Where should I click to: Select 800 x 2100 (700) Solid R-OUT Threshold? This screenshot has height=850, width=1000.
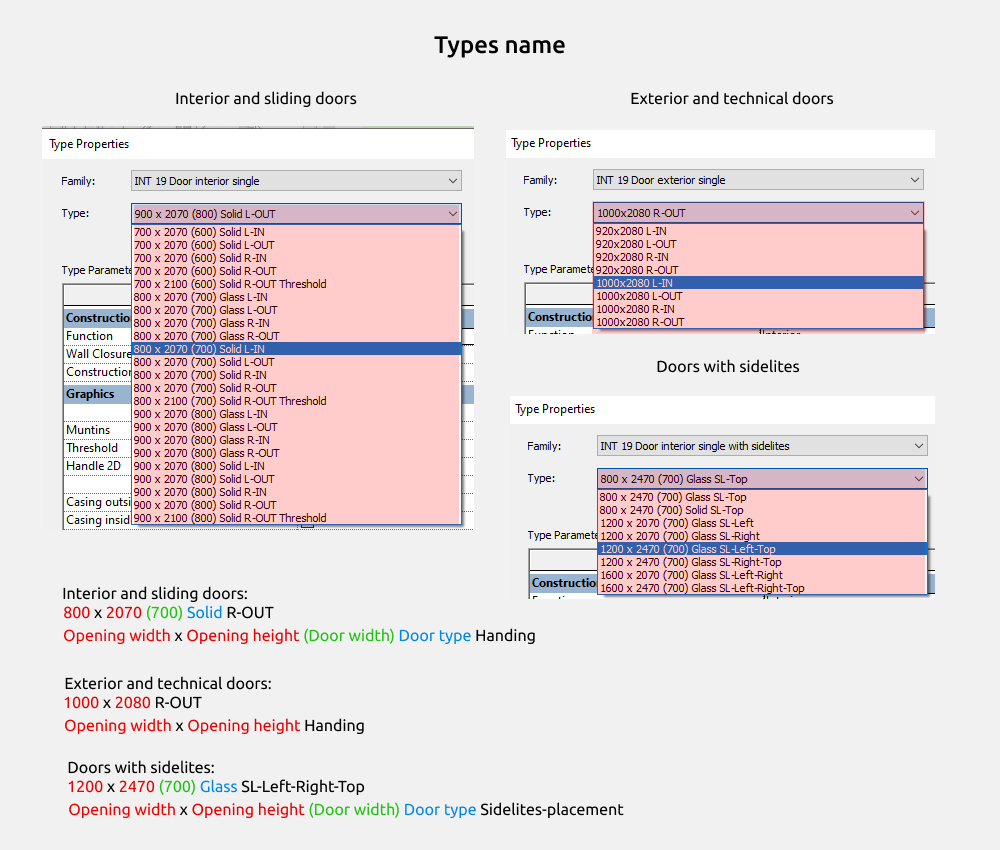(x=296, y=401)
